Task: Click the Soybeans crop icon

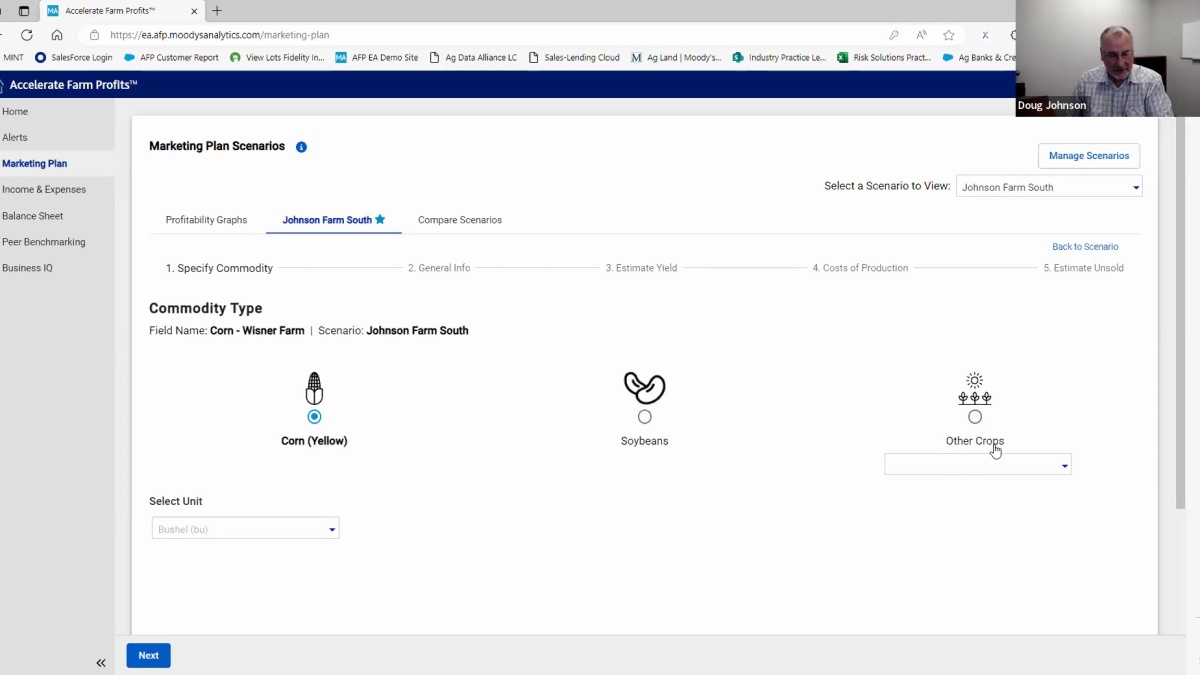Action: point(645,388)
